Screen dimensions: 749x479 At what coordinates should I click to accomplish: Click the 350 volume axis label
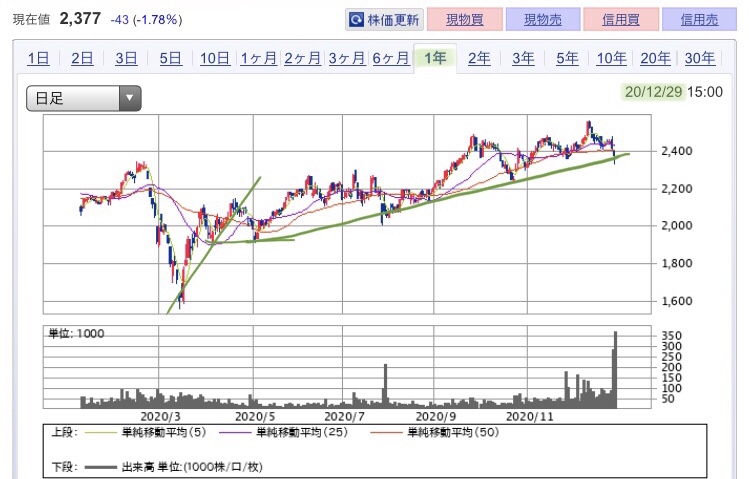(x=671, y=335)
